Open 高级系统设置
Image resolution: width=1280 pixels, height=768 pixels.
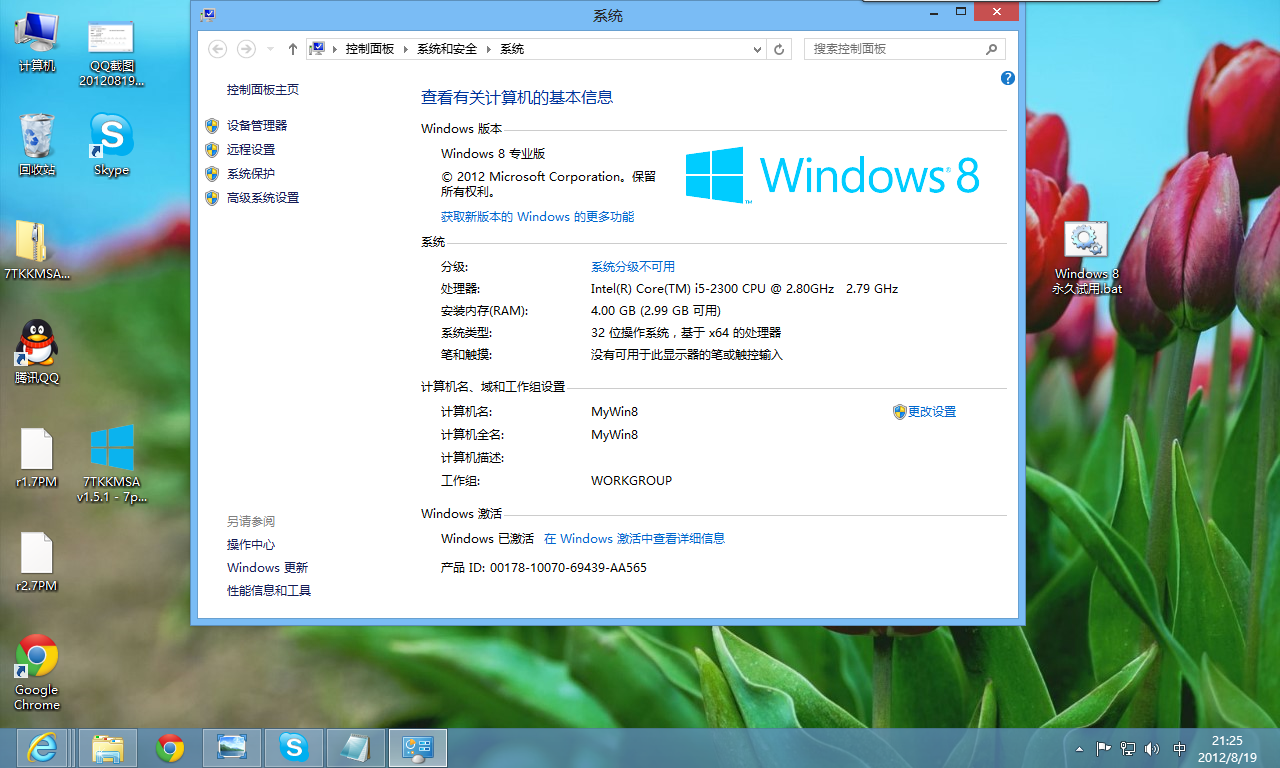(263, 197)
